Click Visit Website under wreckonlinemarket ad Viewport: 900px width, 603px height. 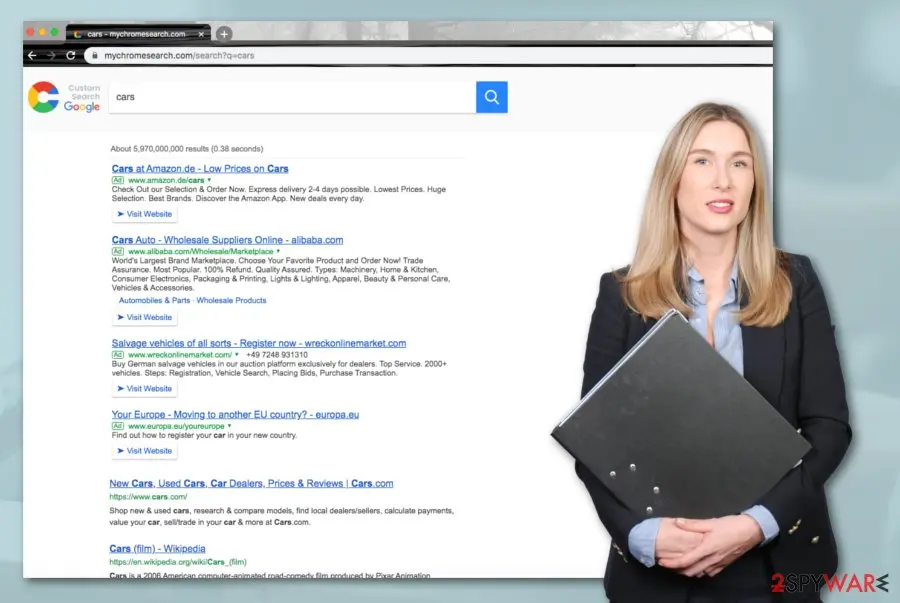point(145,388)
